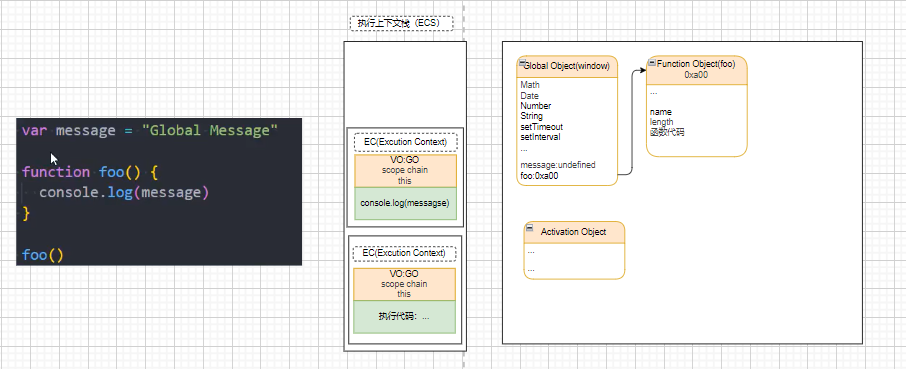906x369 pixels.
Task: Click the function foo() { code line
Action: (x=90, y=172)
